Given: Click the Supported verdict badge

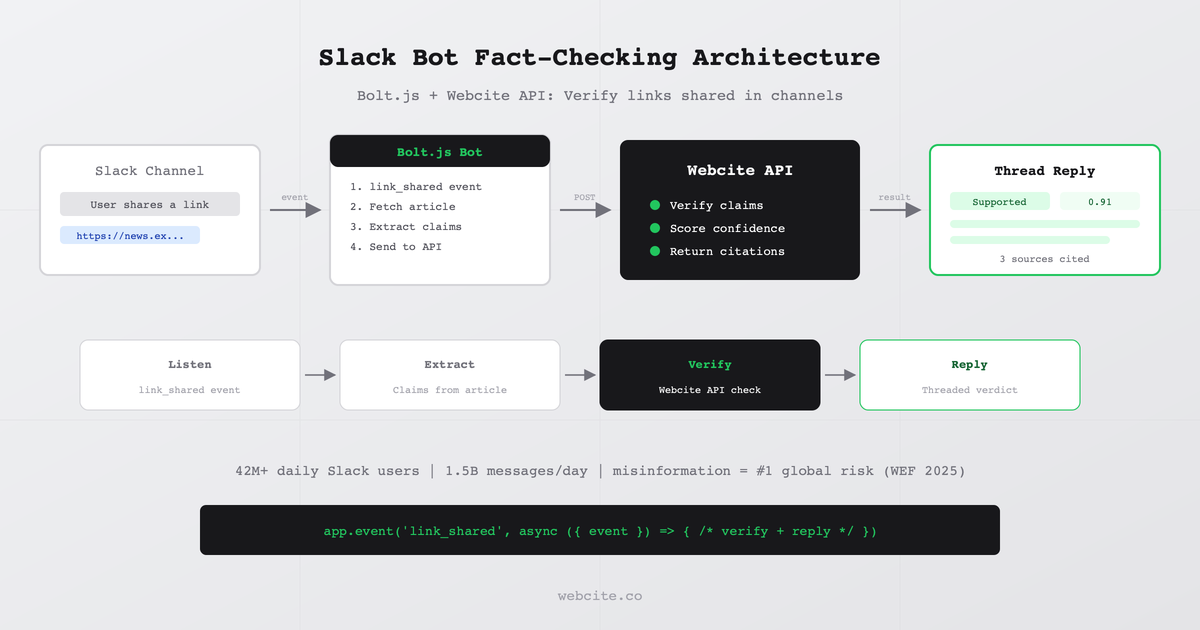Looking at the screenshot, I should click(x=1000, y=202).
